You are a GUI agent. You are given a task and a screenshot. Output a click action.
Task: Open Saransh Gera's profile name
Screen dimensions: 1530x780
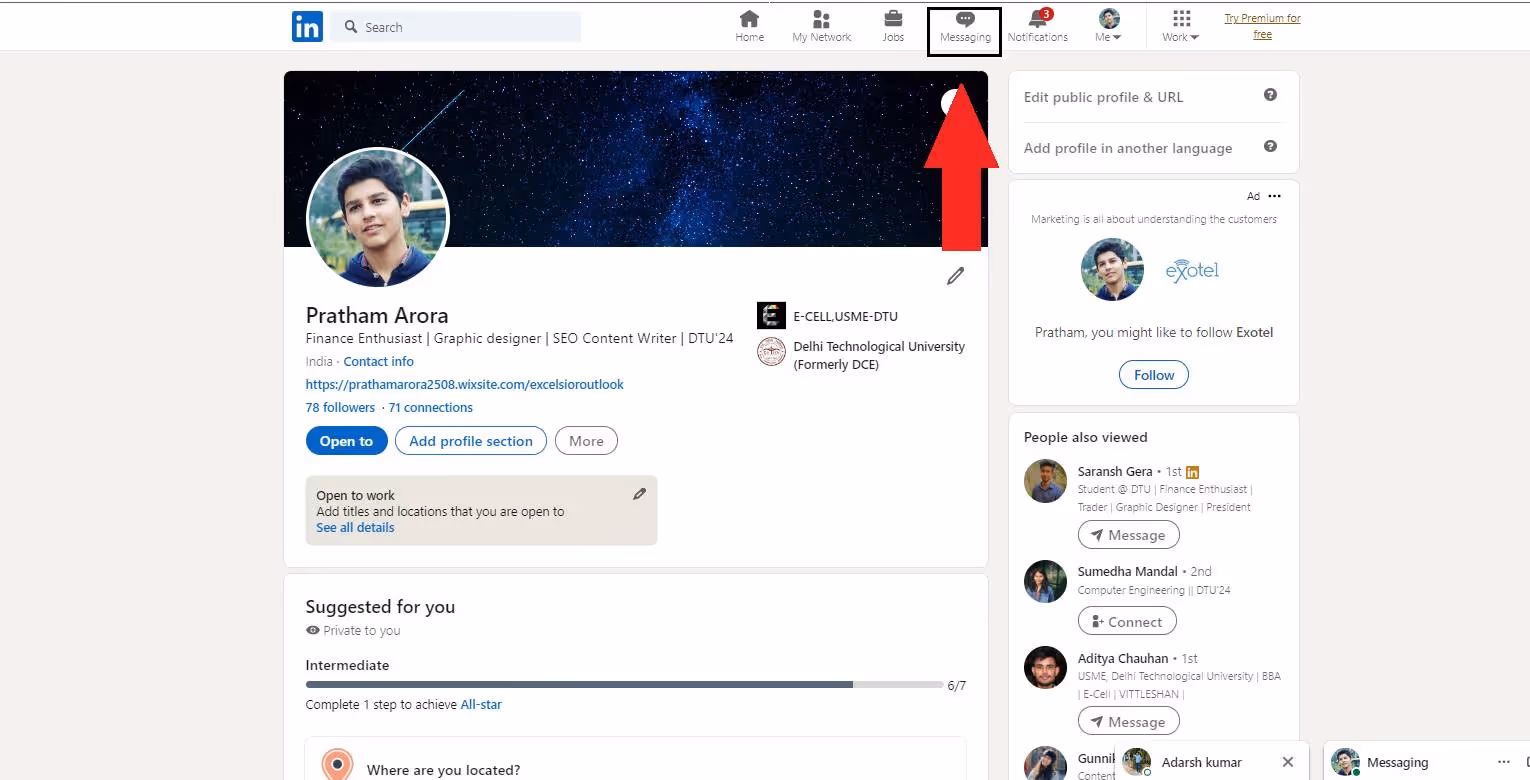pyautogui.click(x=1115, y=471)
